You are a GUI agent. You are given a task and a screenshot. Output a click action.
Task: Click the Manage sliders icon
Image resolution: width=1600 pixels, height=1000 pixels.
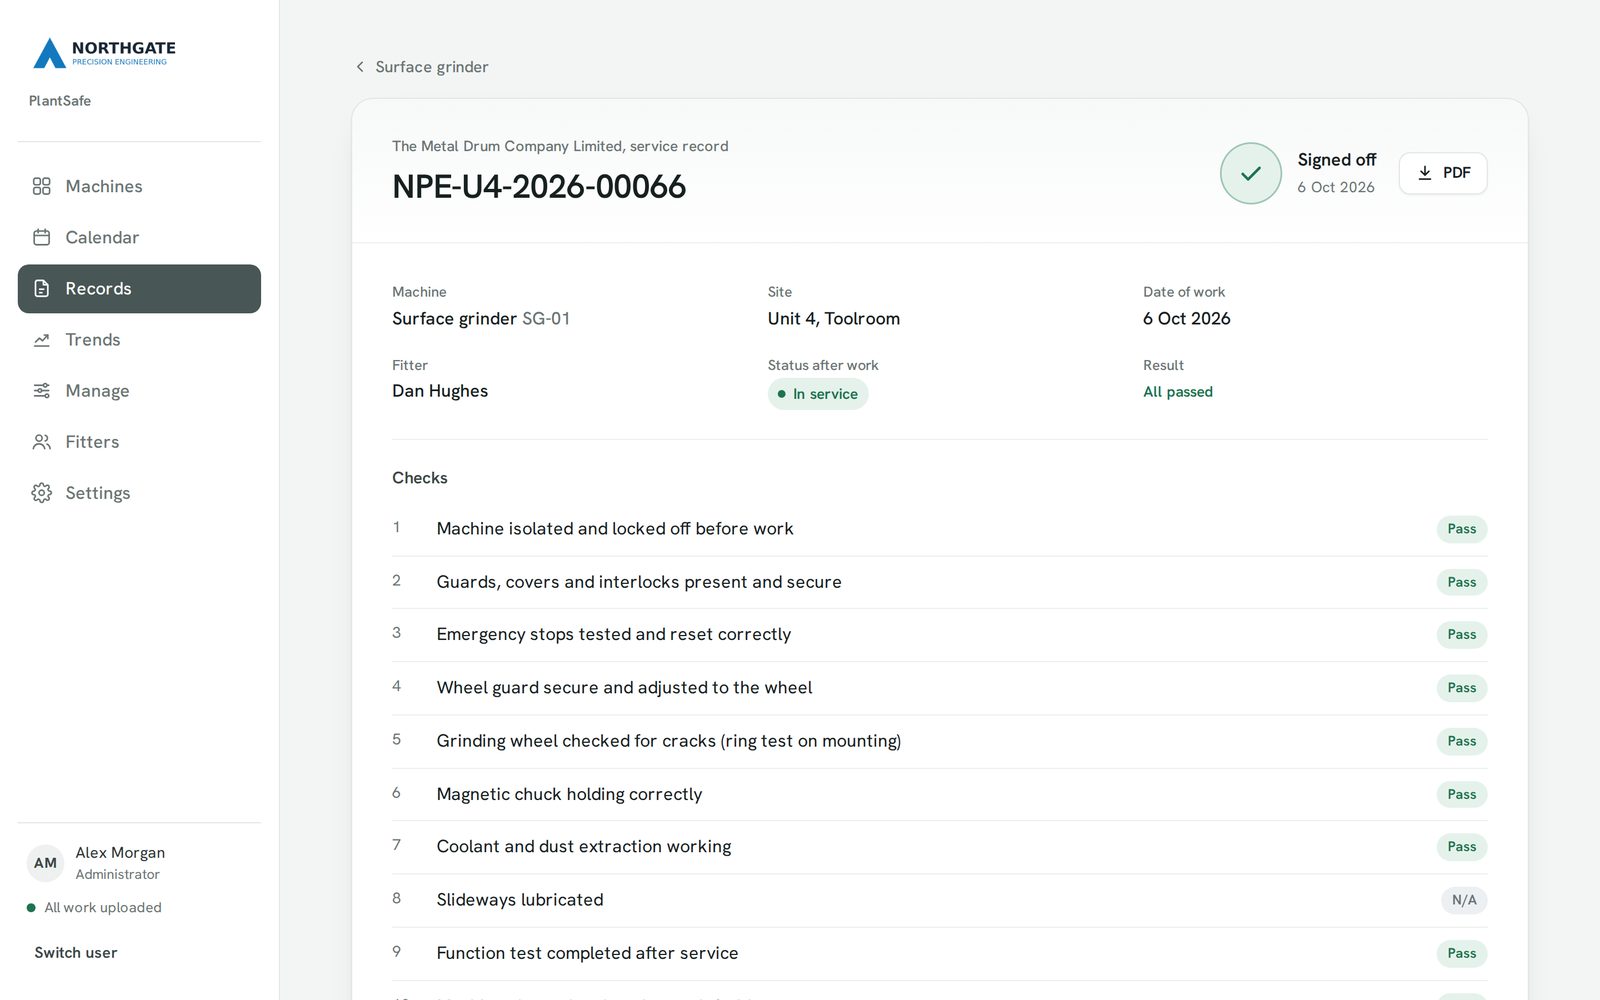(x=41, y=391)
